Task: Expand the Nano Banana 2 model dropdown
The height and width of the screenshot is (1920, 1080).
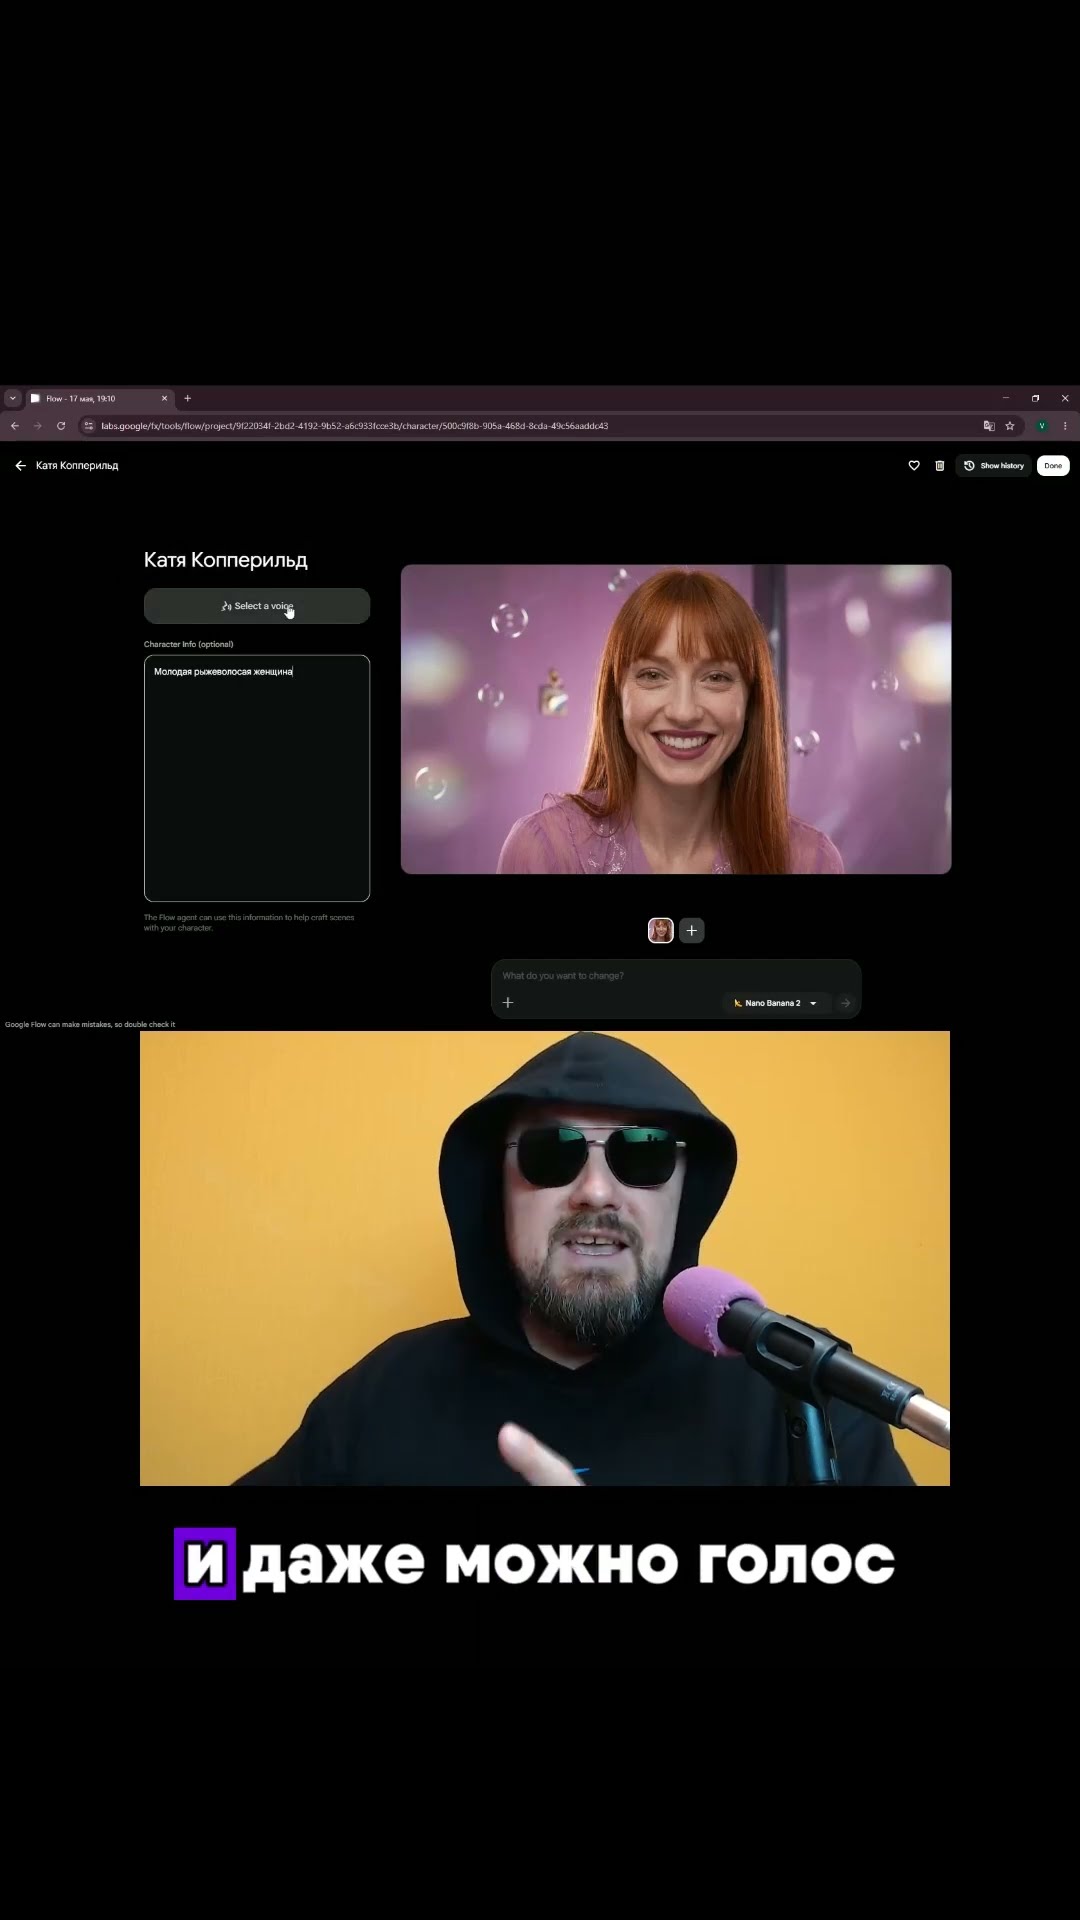Action: tap(776, 1003)
